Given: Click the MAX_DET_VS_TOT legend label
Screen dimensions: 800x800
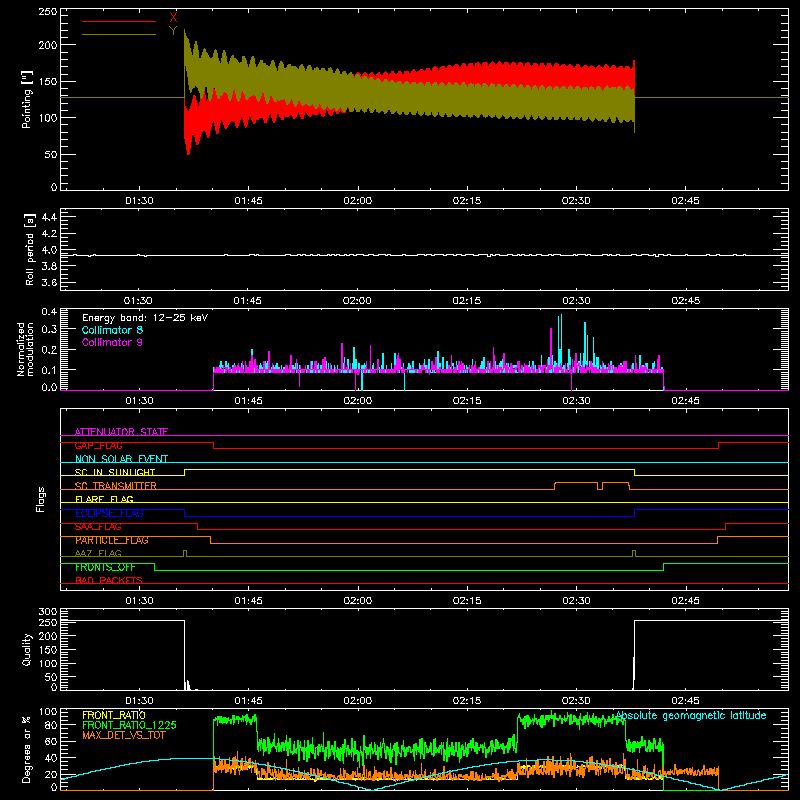Looking at the screenshot, I should pyautogui.click(x=123, y=735).
